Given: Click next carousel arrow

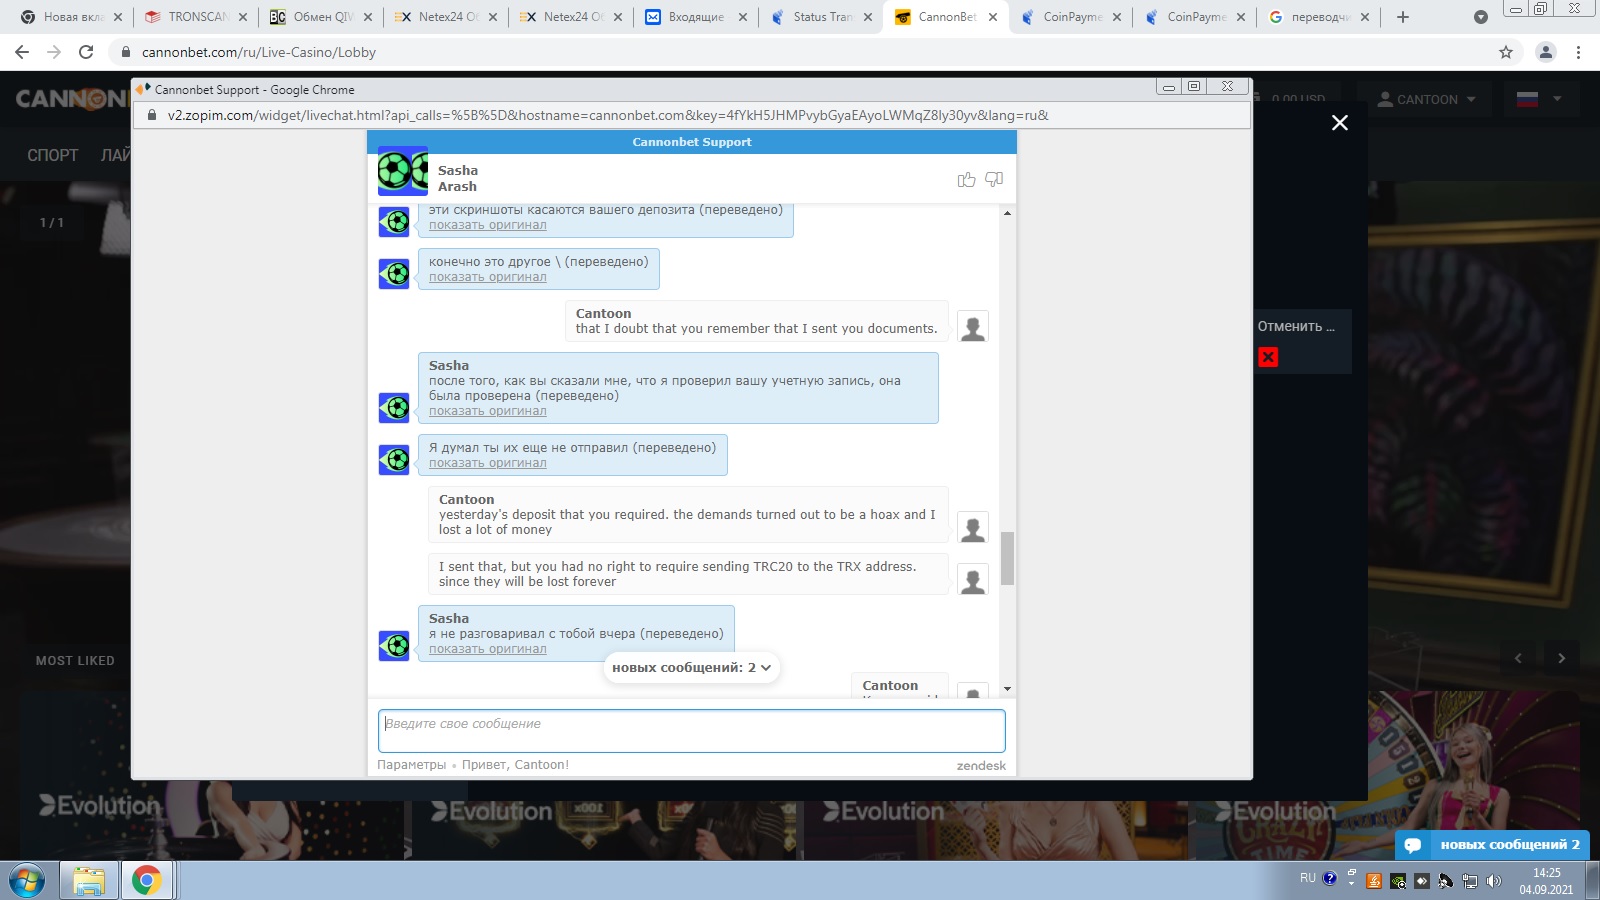Looking at the screenshot, I should [1561, 658].
